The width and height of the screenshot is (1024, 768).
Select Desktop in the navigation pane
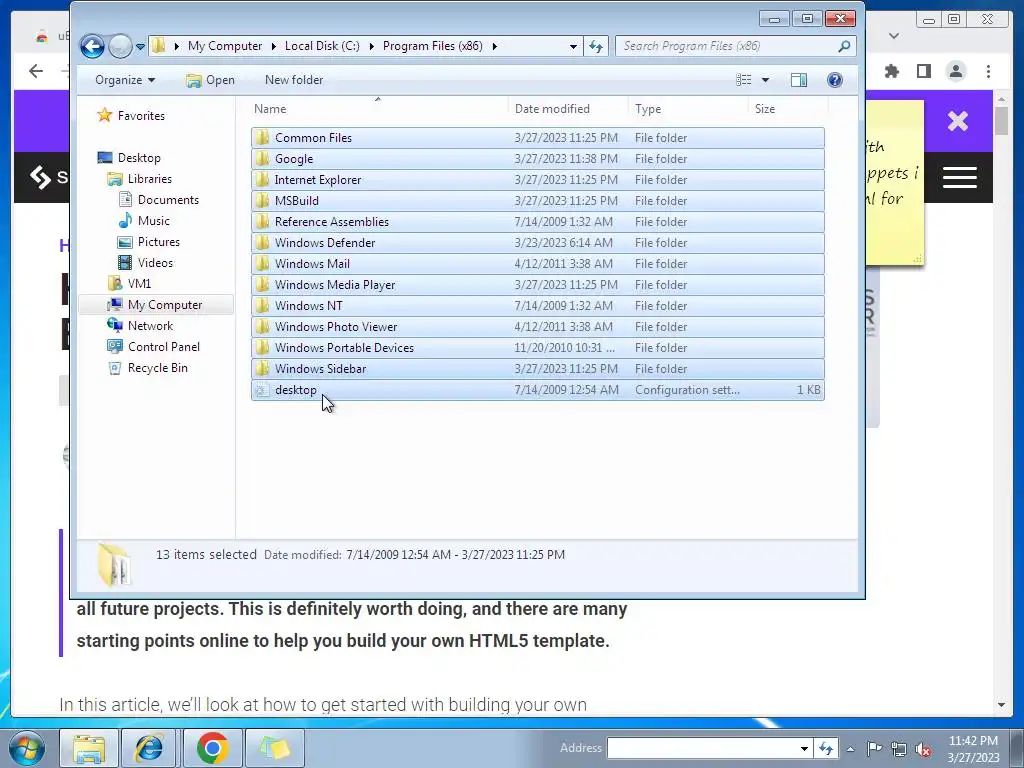129,157
